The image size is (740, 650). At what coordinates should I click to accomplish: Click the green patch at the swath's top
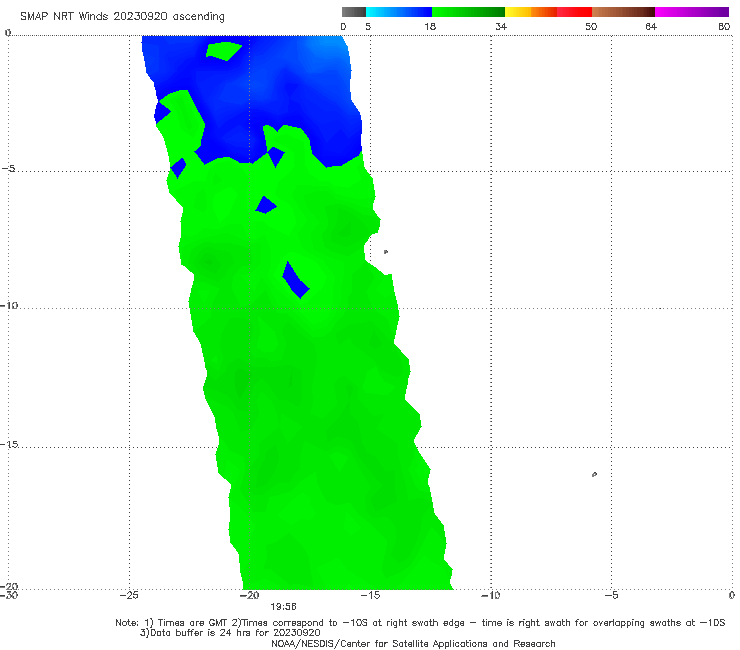pyautogui.click(x=224, y=51)
